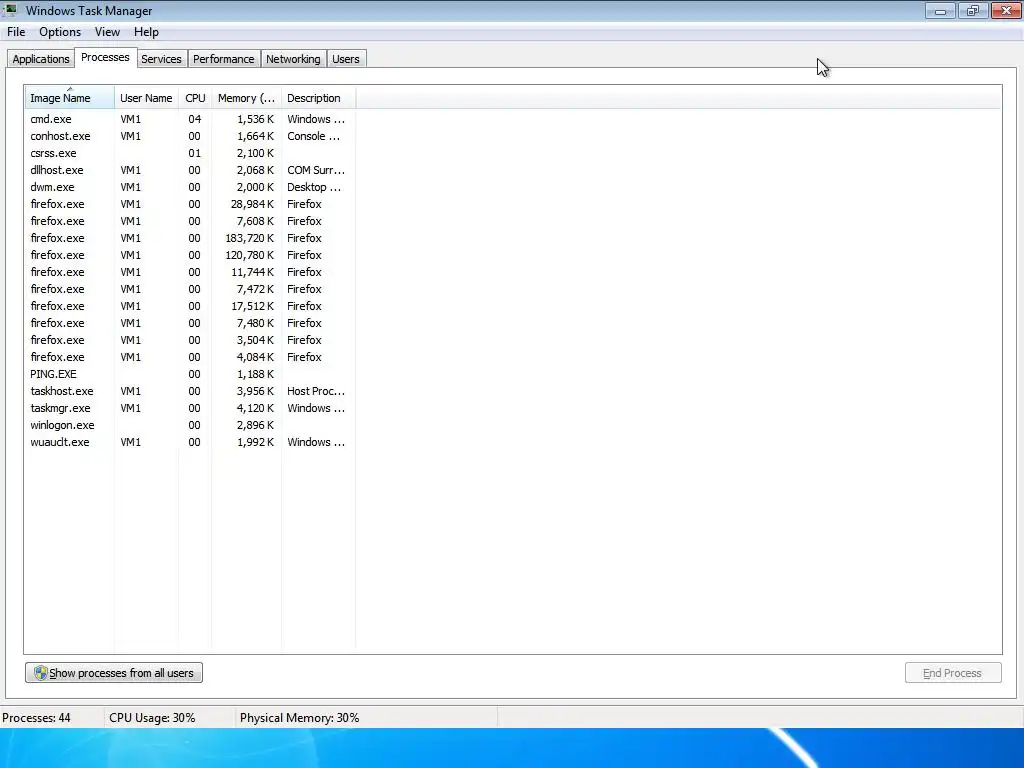
Task: Select firefox.exe using 183,720 K
Action: pyautogui.click(x=189, y=238)
